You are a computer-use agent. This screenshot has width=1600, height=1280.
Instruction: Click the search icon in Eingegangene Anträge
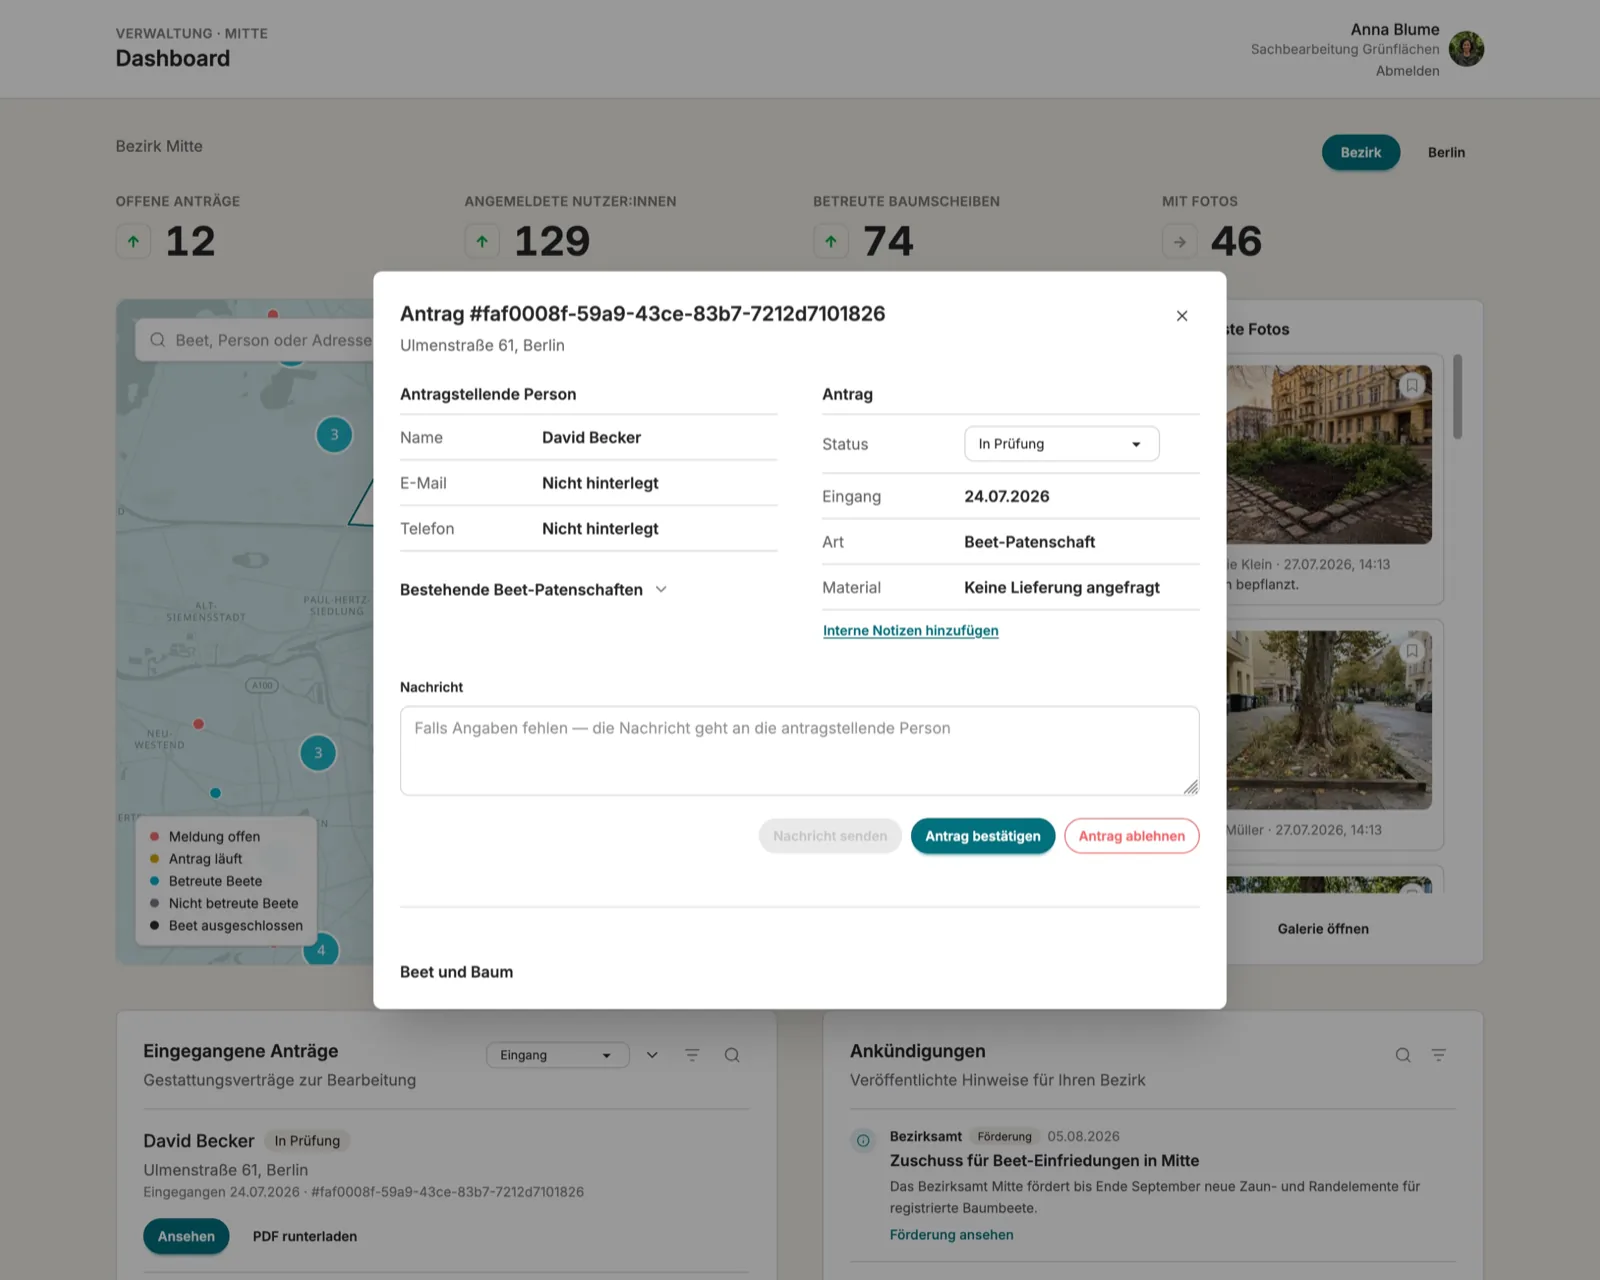coord(732,1055)
